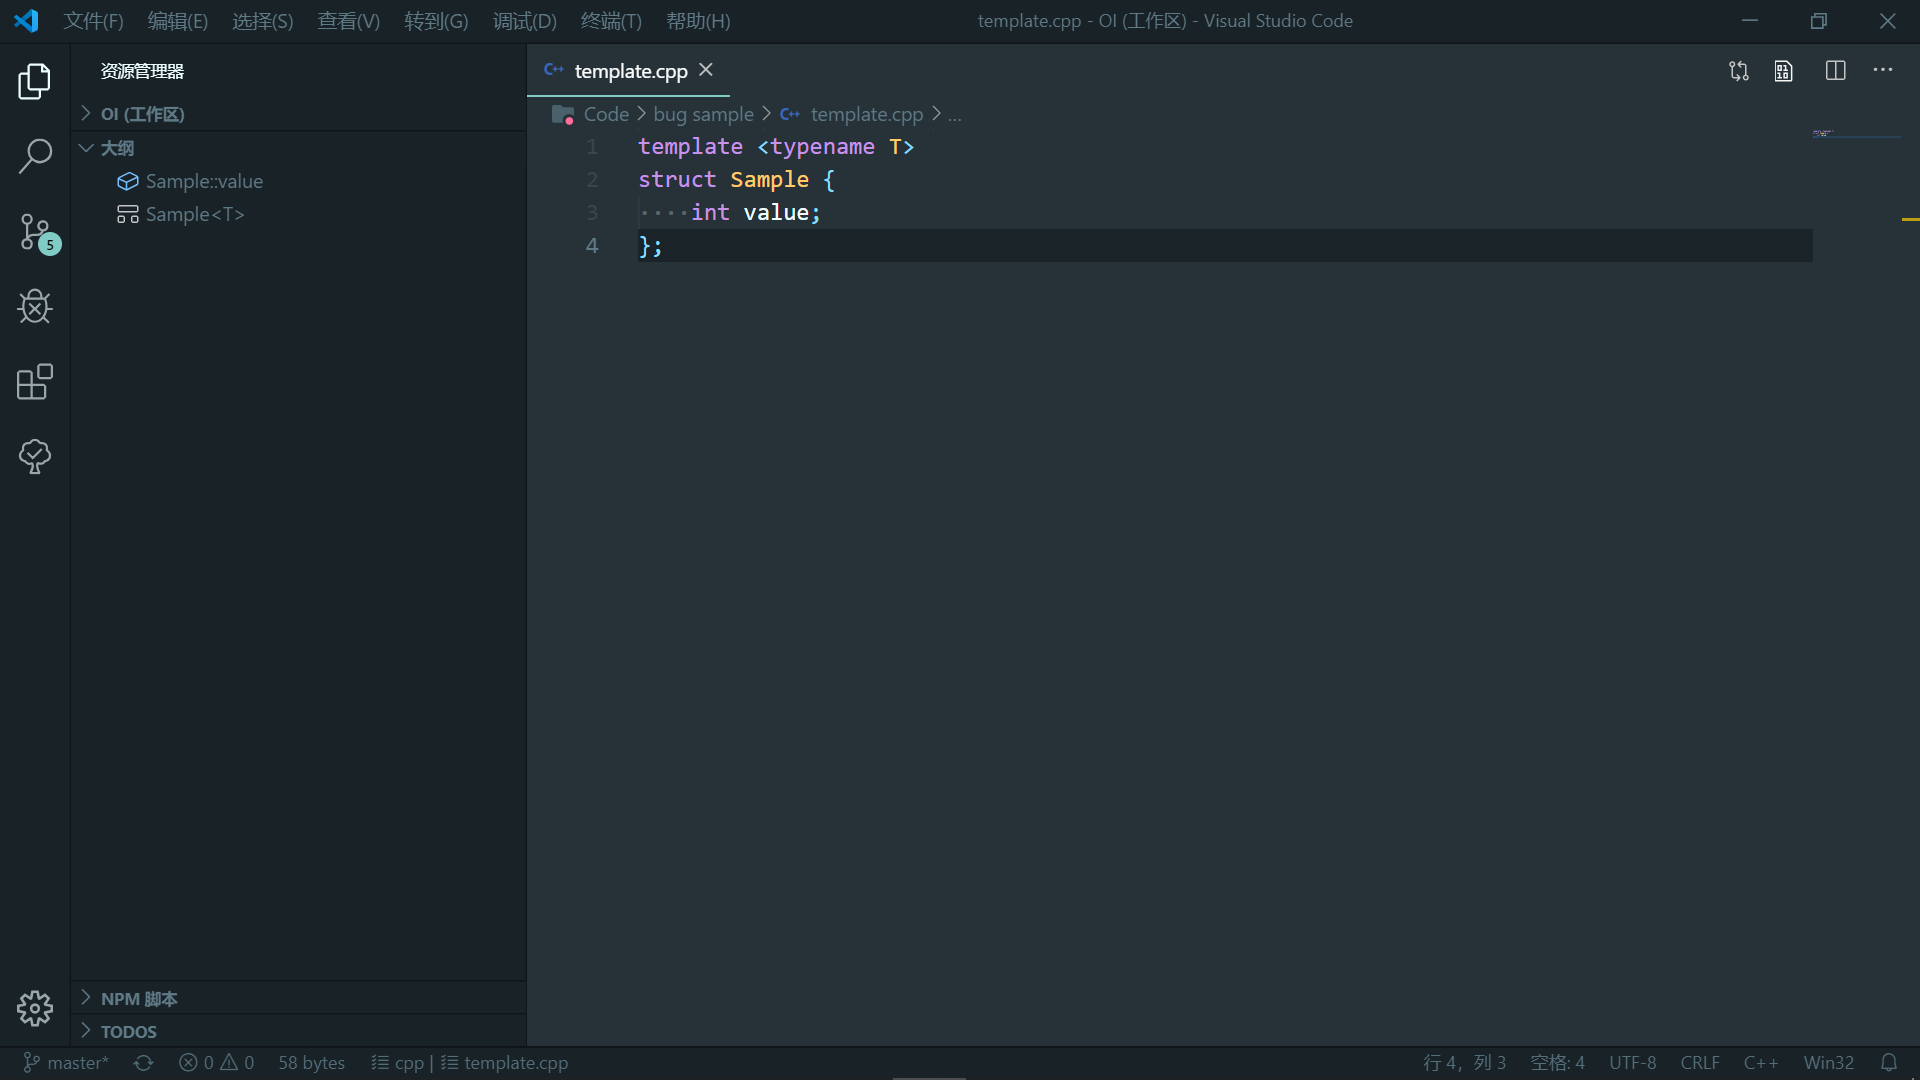Click the Remote Explorer tree icon
This screenshot has width=1920, height=1080.
pyautogui.click(x=35, y=457)
